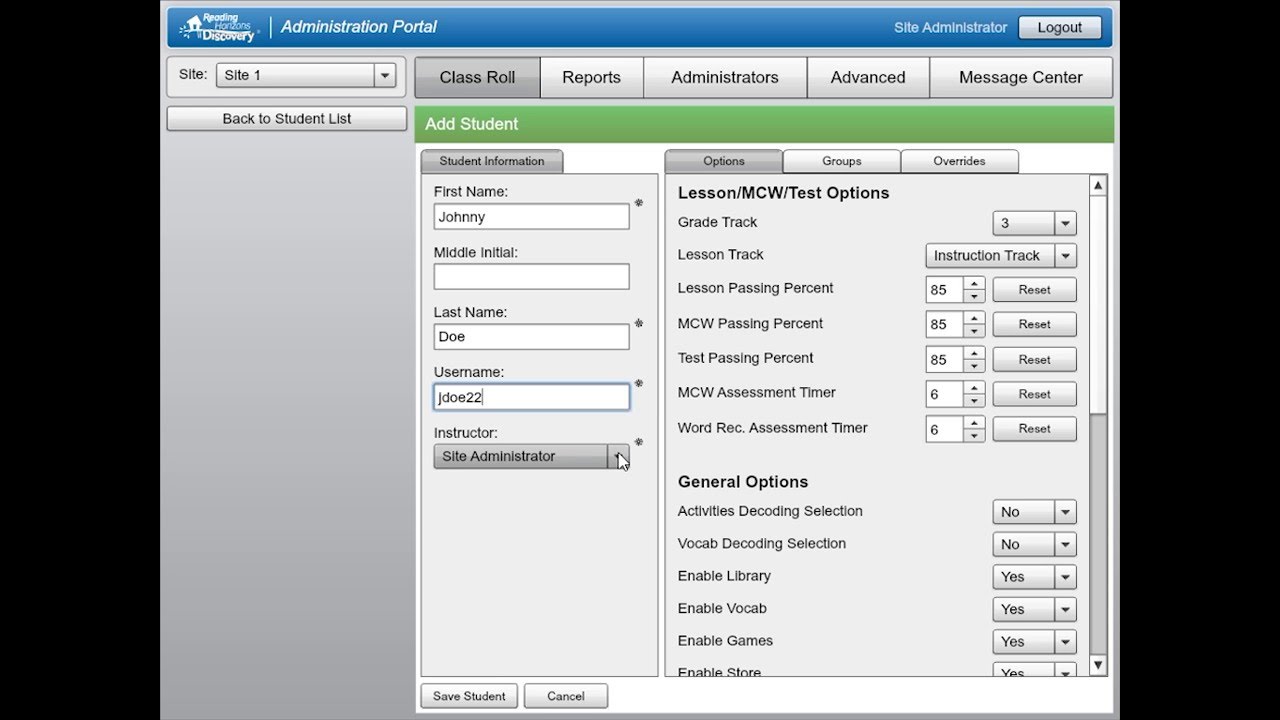The height and width of the screenshot is (720, 1280).
Task: Click the Word Rec. Assessment Timer field
Action: 944,429
